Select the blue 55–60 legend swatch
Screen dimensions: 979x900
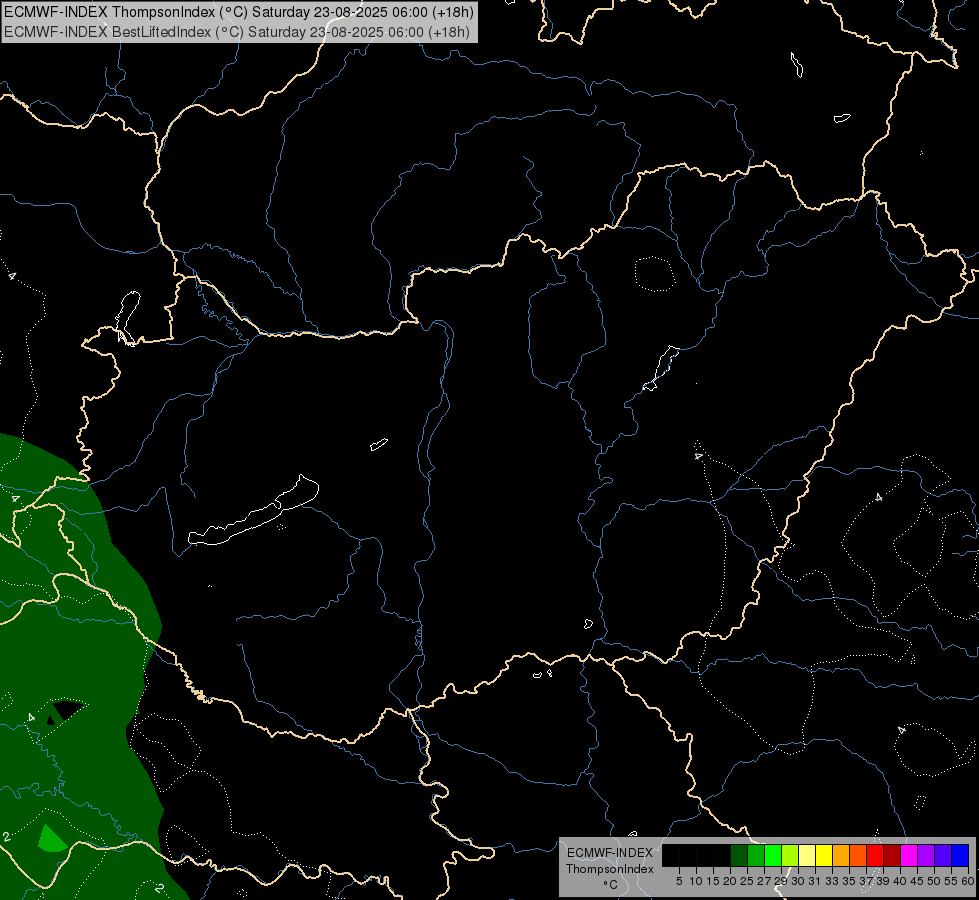[960, 855]
